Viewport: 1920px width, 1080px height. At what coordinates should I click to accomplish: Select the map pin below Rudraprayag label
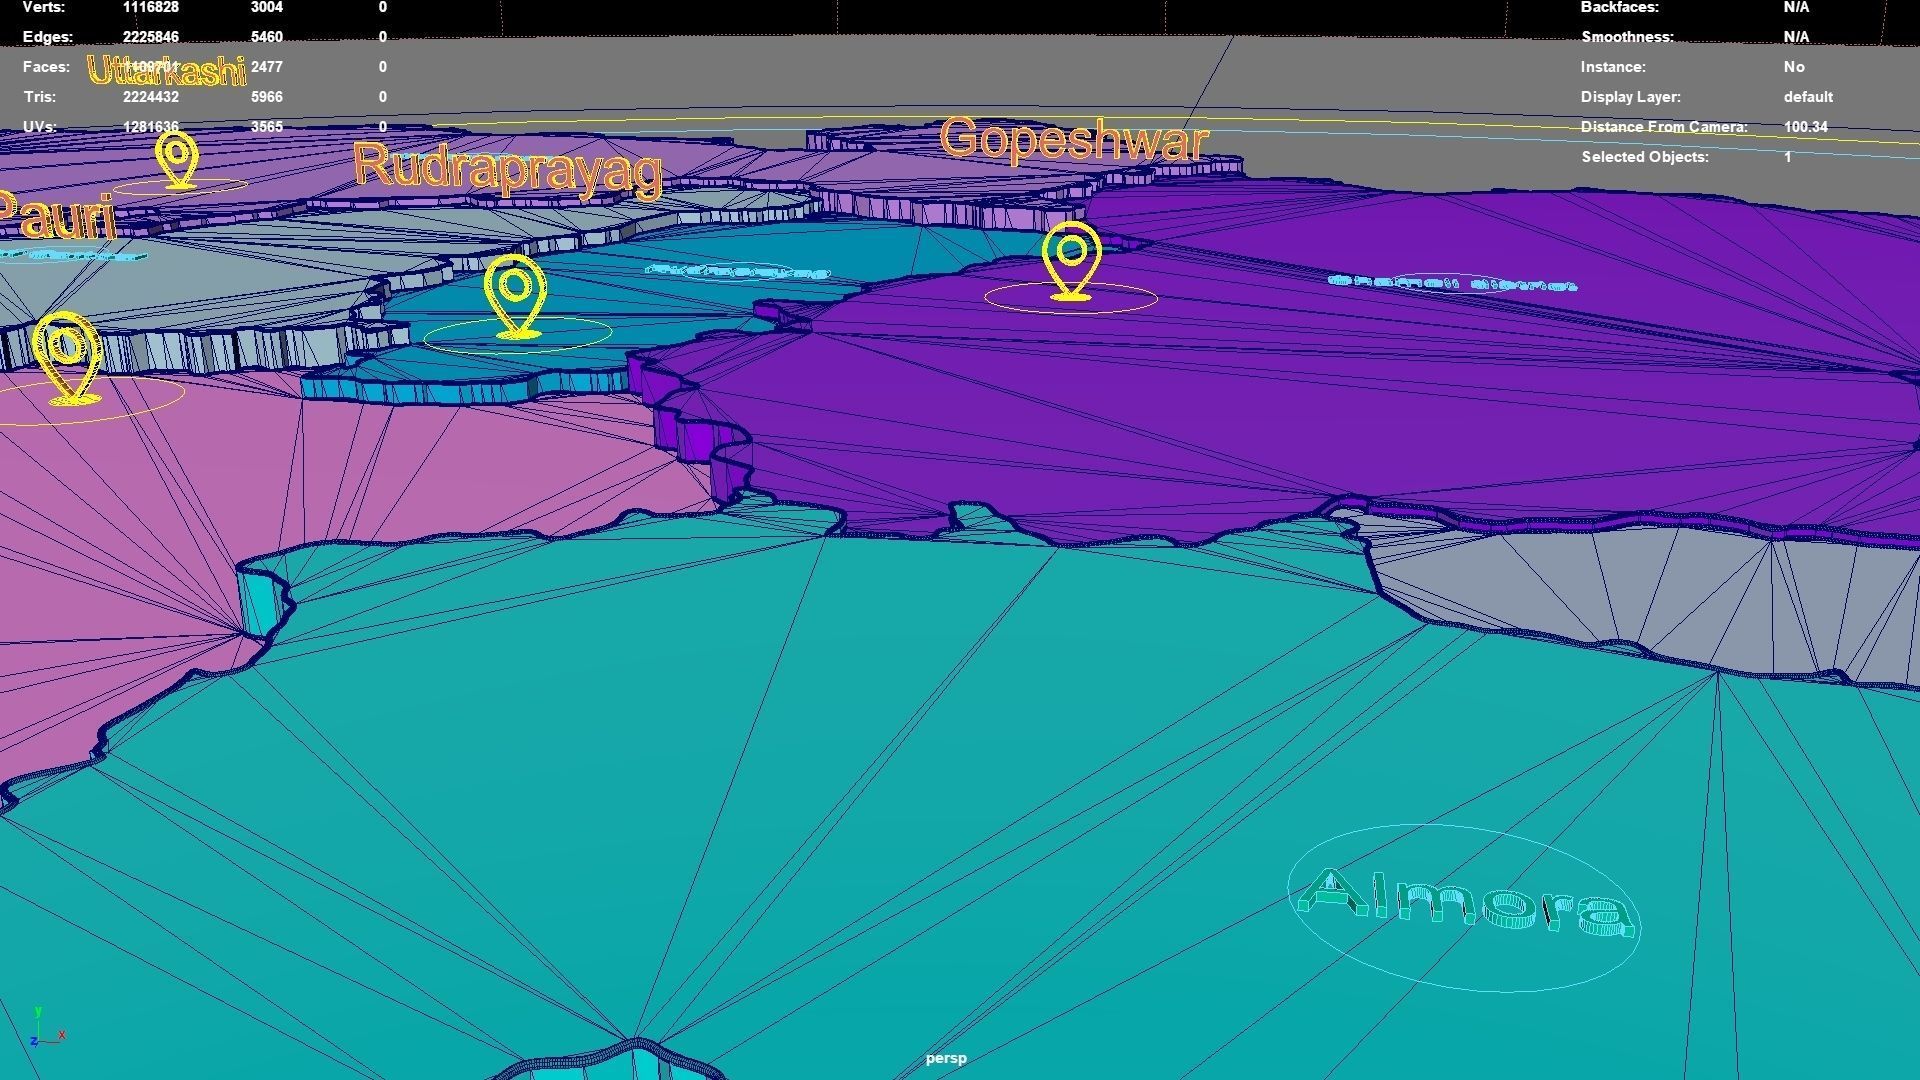(515, 297)
